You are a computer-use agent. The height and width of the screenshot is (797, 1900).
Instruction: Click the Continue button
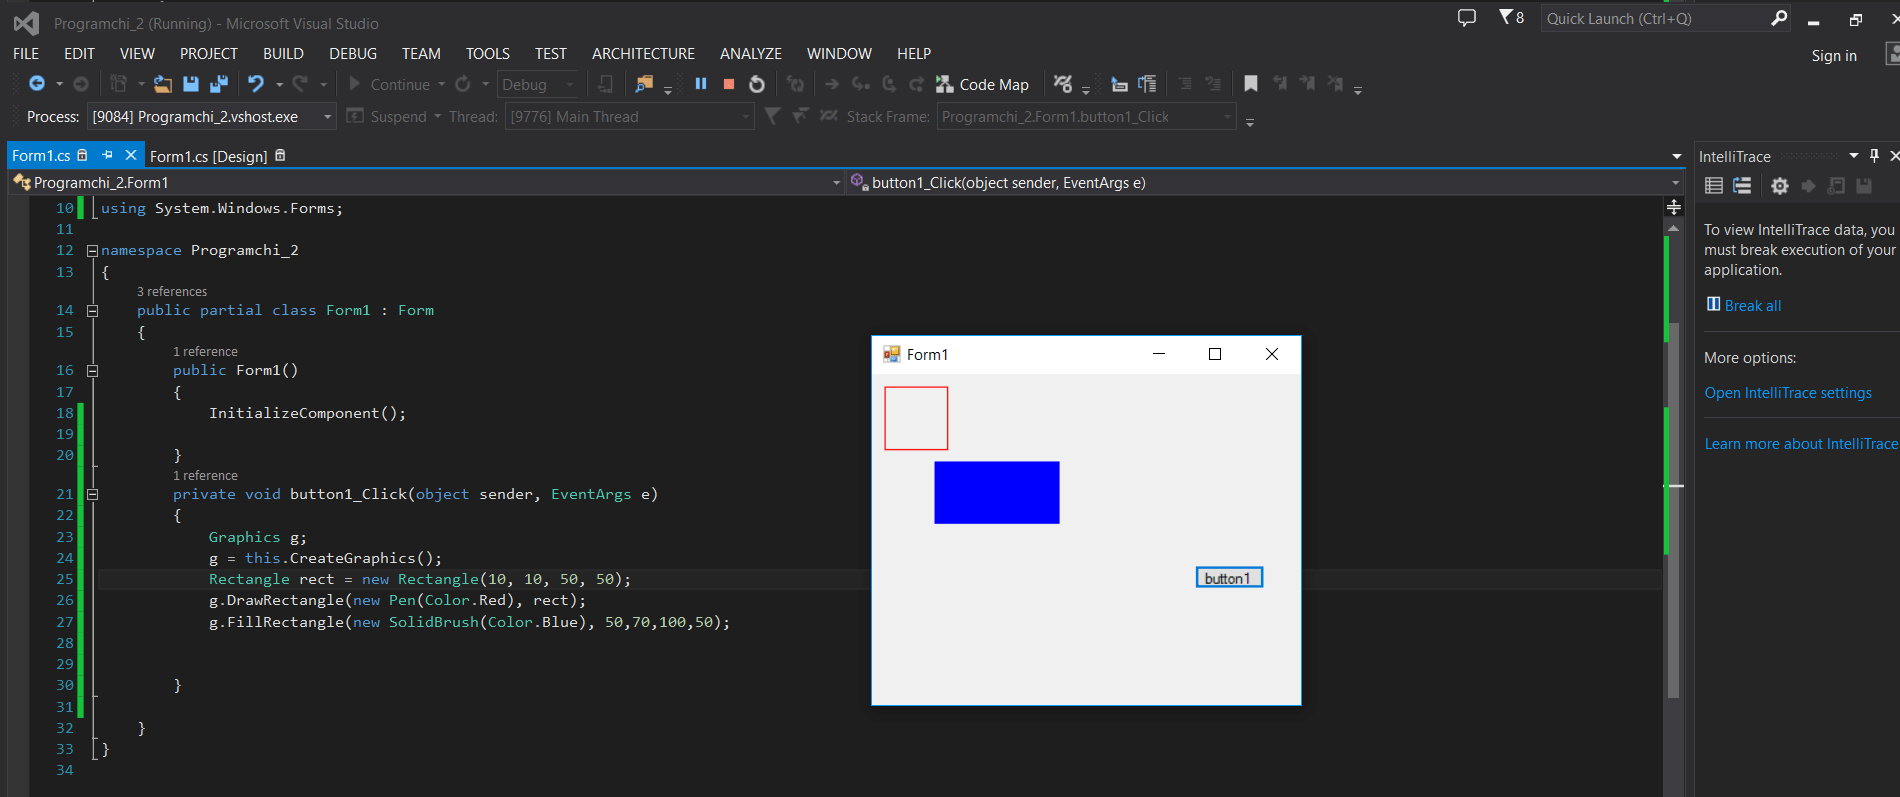391,84
